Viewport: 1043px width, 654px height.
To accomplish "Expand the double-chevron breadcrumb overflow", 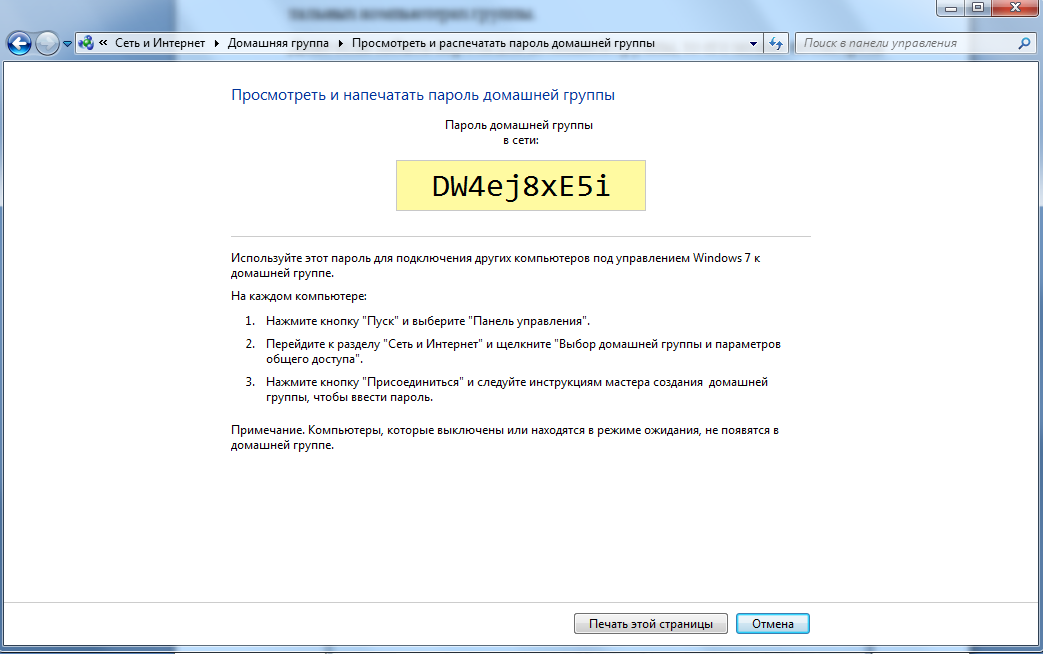I will [x=103, y=43].
